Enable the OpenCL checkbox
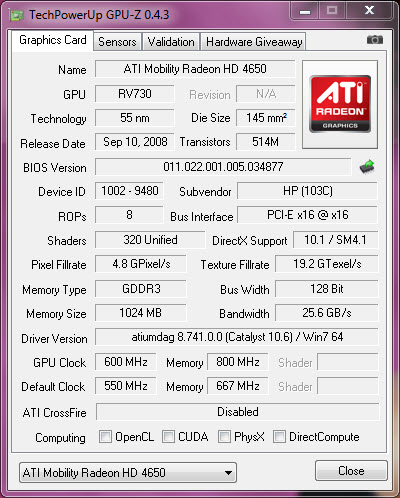This screenshot has width=400, height=498. (x=105, y=436)
